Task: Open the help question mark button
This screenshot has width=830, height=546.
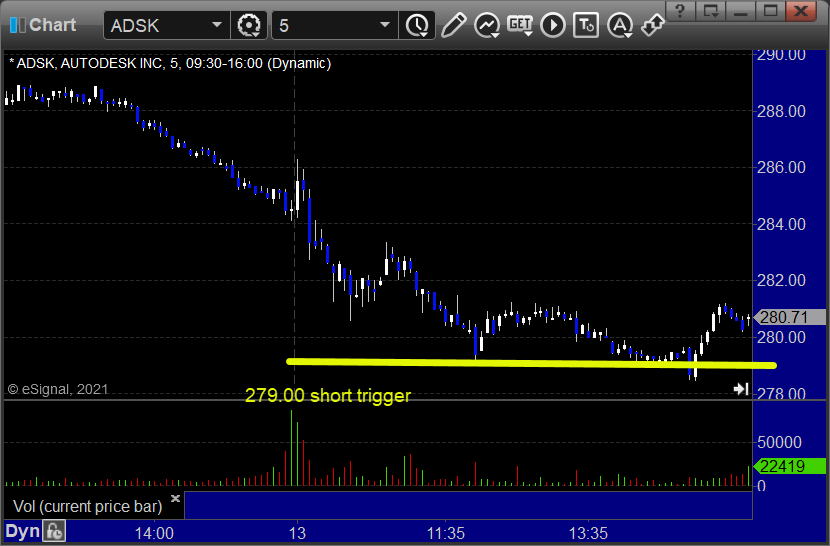Action: 680,11
